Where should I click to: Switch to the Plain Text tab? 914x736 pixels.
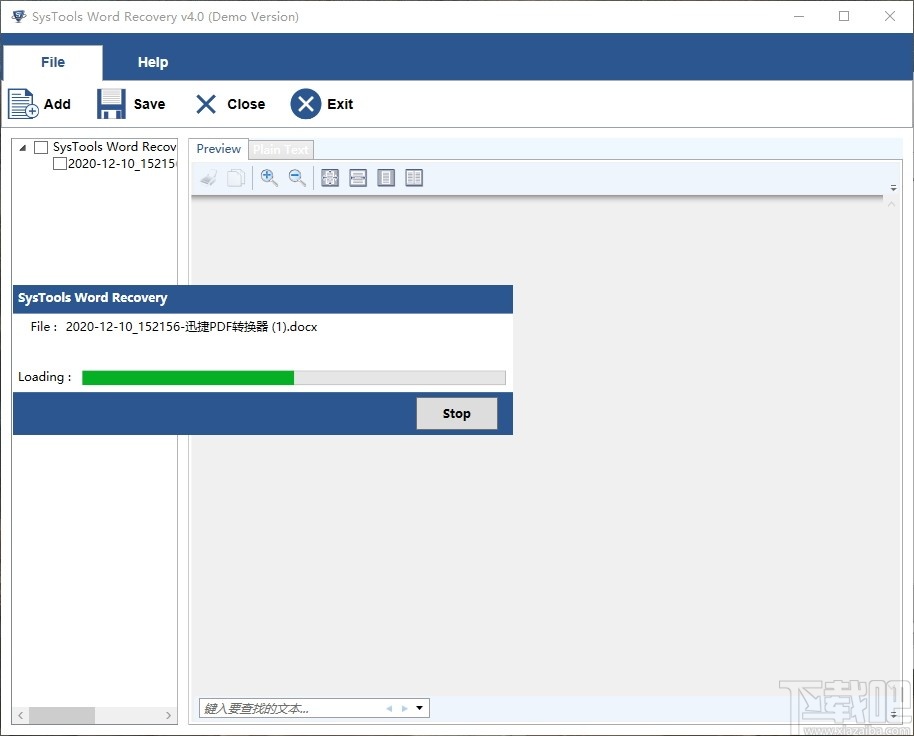(x=280, y=149)
